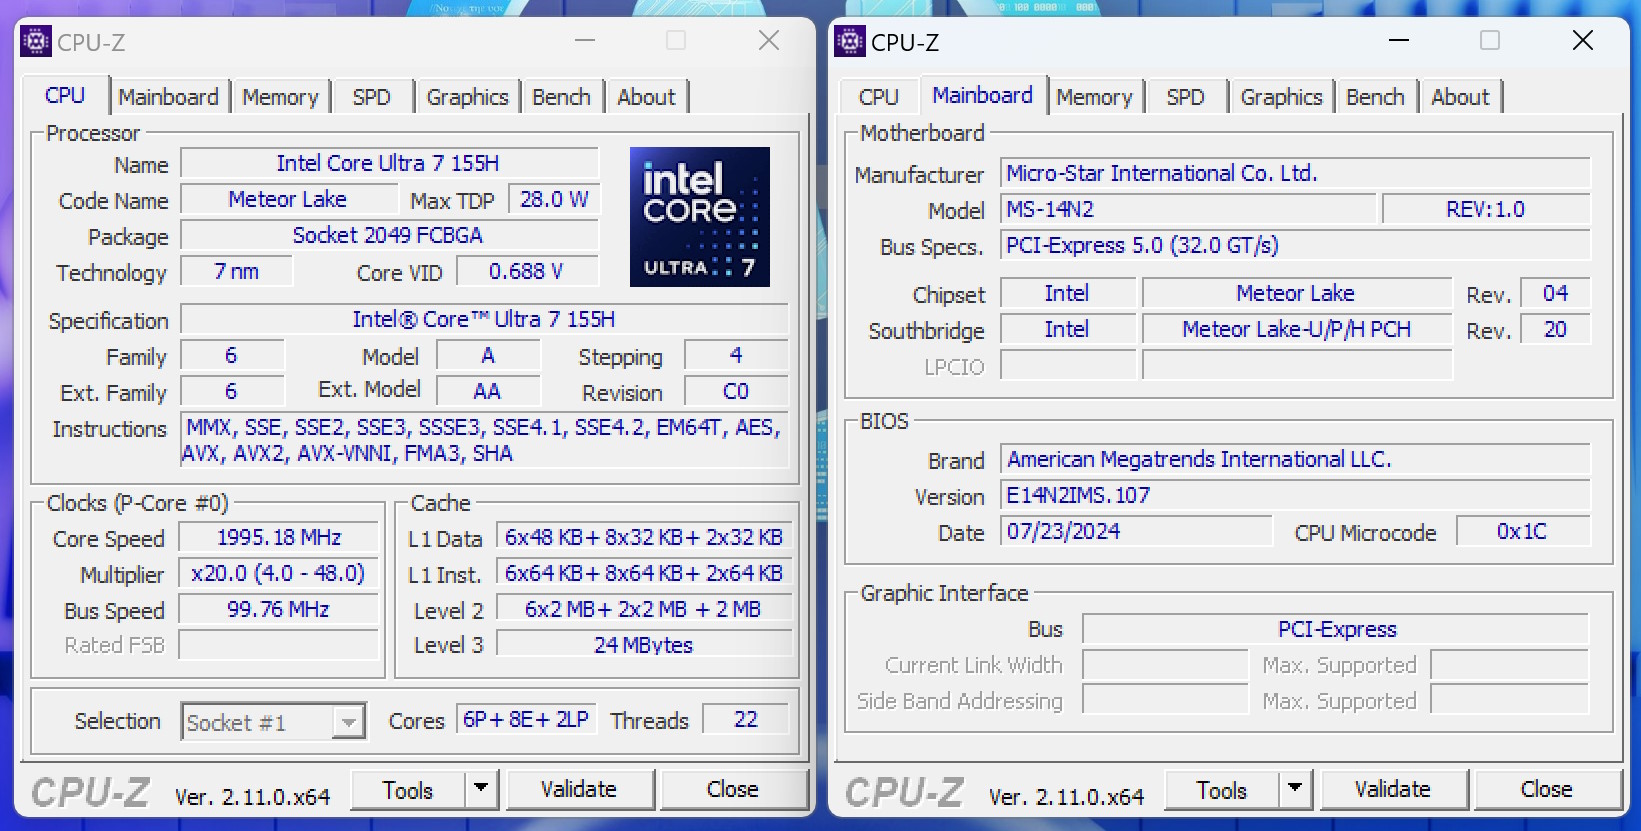
Task: Click Manufacturer value Micro-Star International Co. Ltd.
Action: pos(1296,173)
